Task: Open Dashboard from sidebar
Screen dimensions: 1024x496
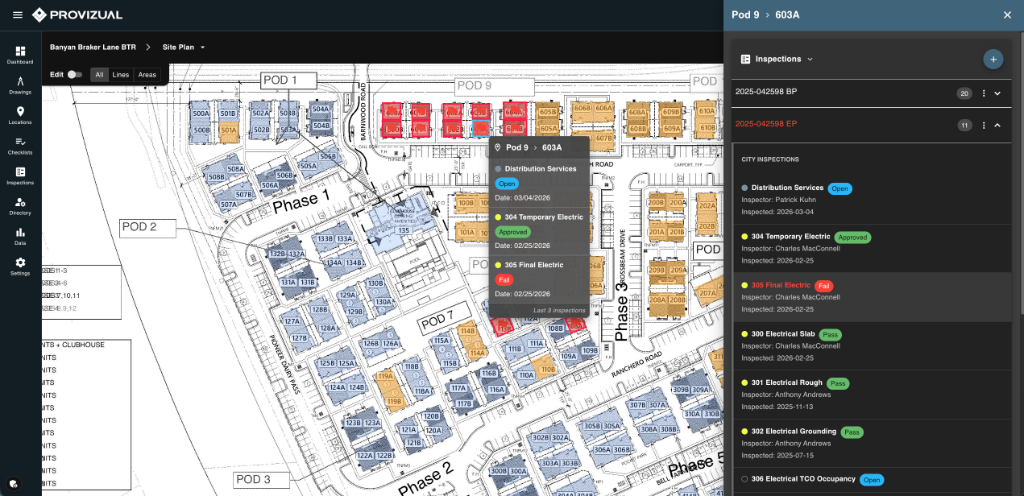Action: click(20, 55)
